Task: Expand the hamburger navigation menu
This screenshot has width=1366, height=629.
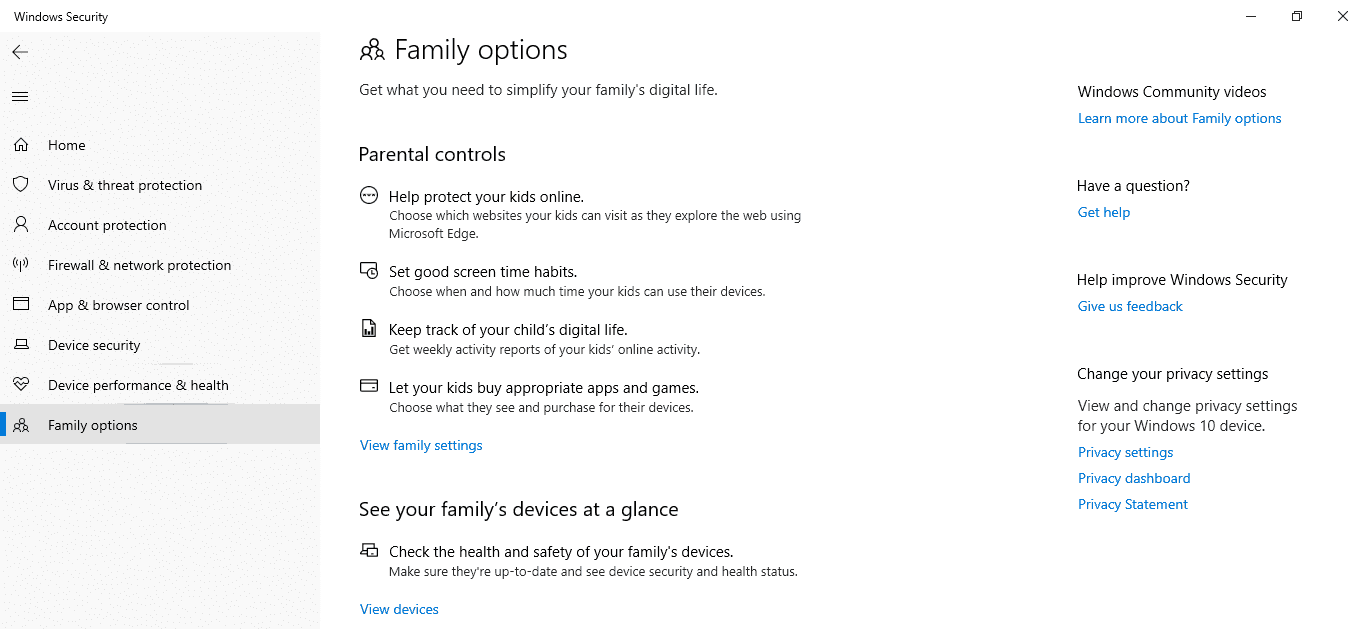Action: pyautogui.click(x=19, y=96)
